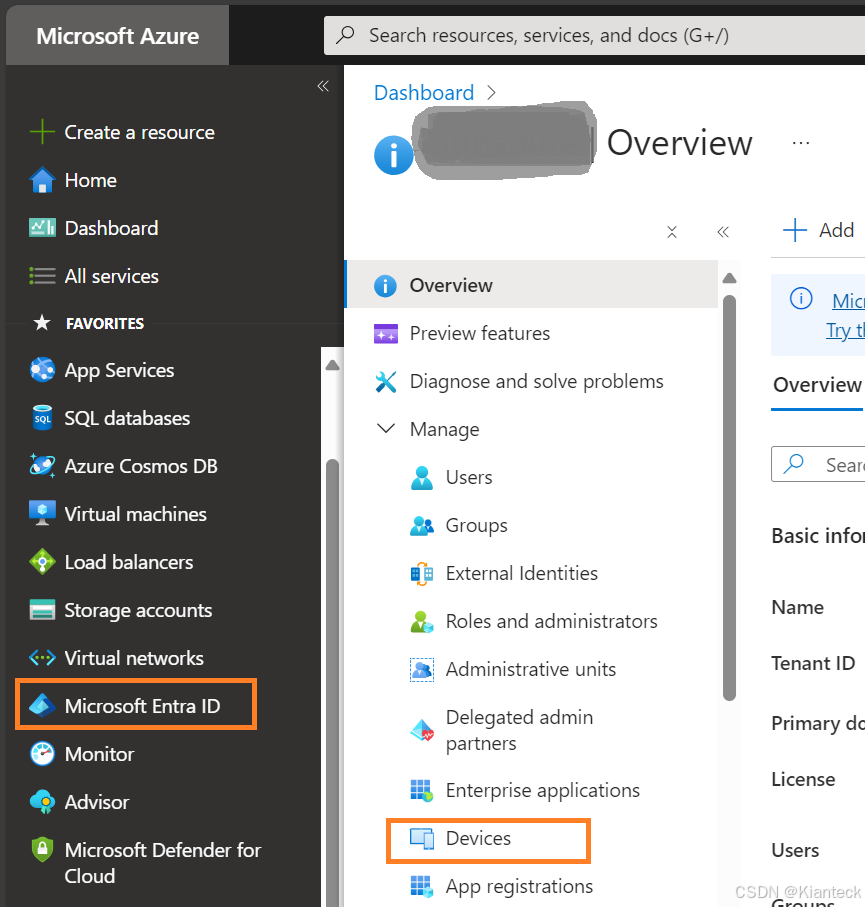Click the Dashboard breadcrumb link
Image resolution: width=865 pixels, height=907 pixels.
pos(424,93)
